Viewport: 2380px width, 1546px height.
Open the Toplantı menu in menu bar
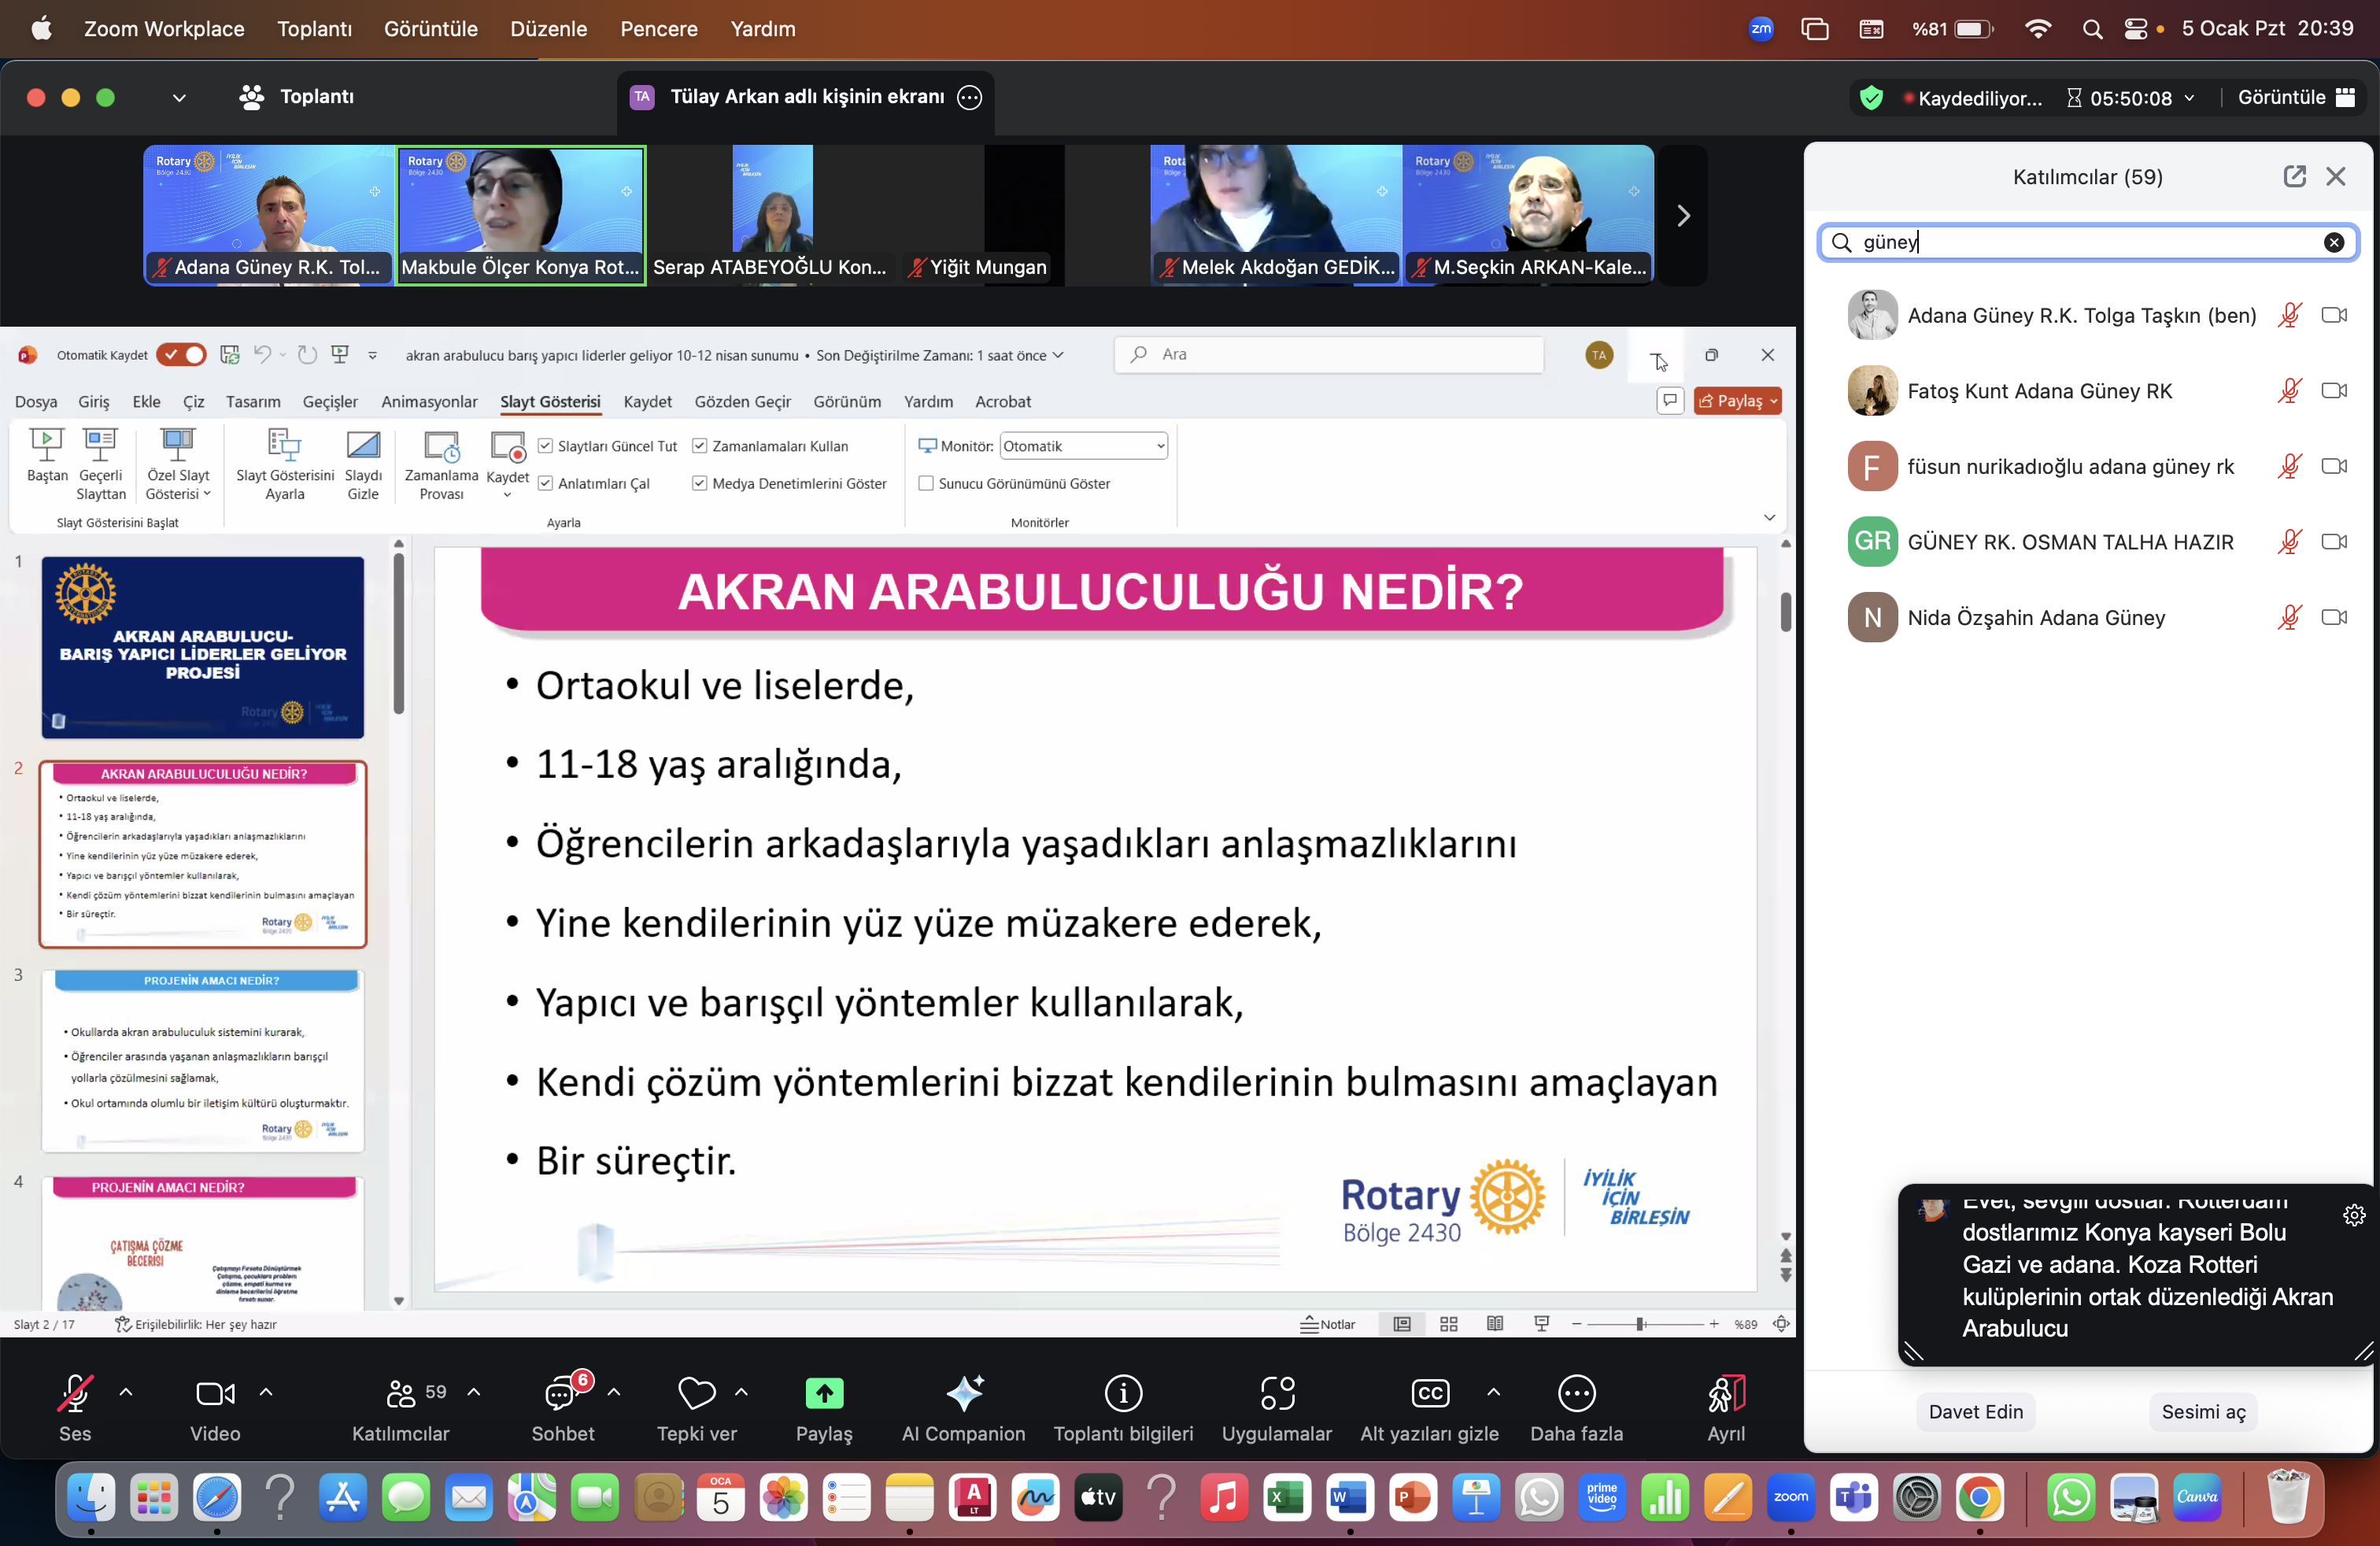click(x=314, y=29)
